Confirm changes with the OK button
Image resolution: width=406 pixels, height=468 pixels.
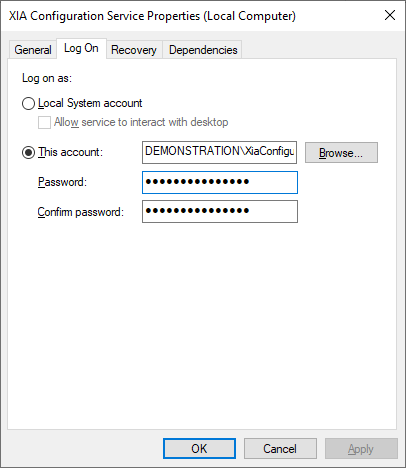click(x=199, y=449)
